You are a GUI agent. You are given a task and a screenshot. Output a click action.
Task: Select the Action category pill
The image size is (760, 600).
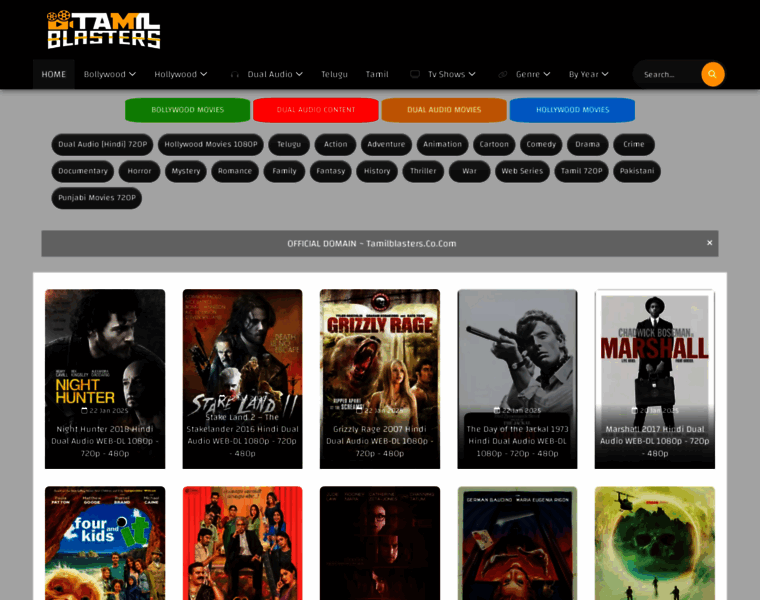(x=335, y=144)
